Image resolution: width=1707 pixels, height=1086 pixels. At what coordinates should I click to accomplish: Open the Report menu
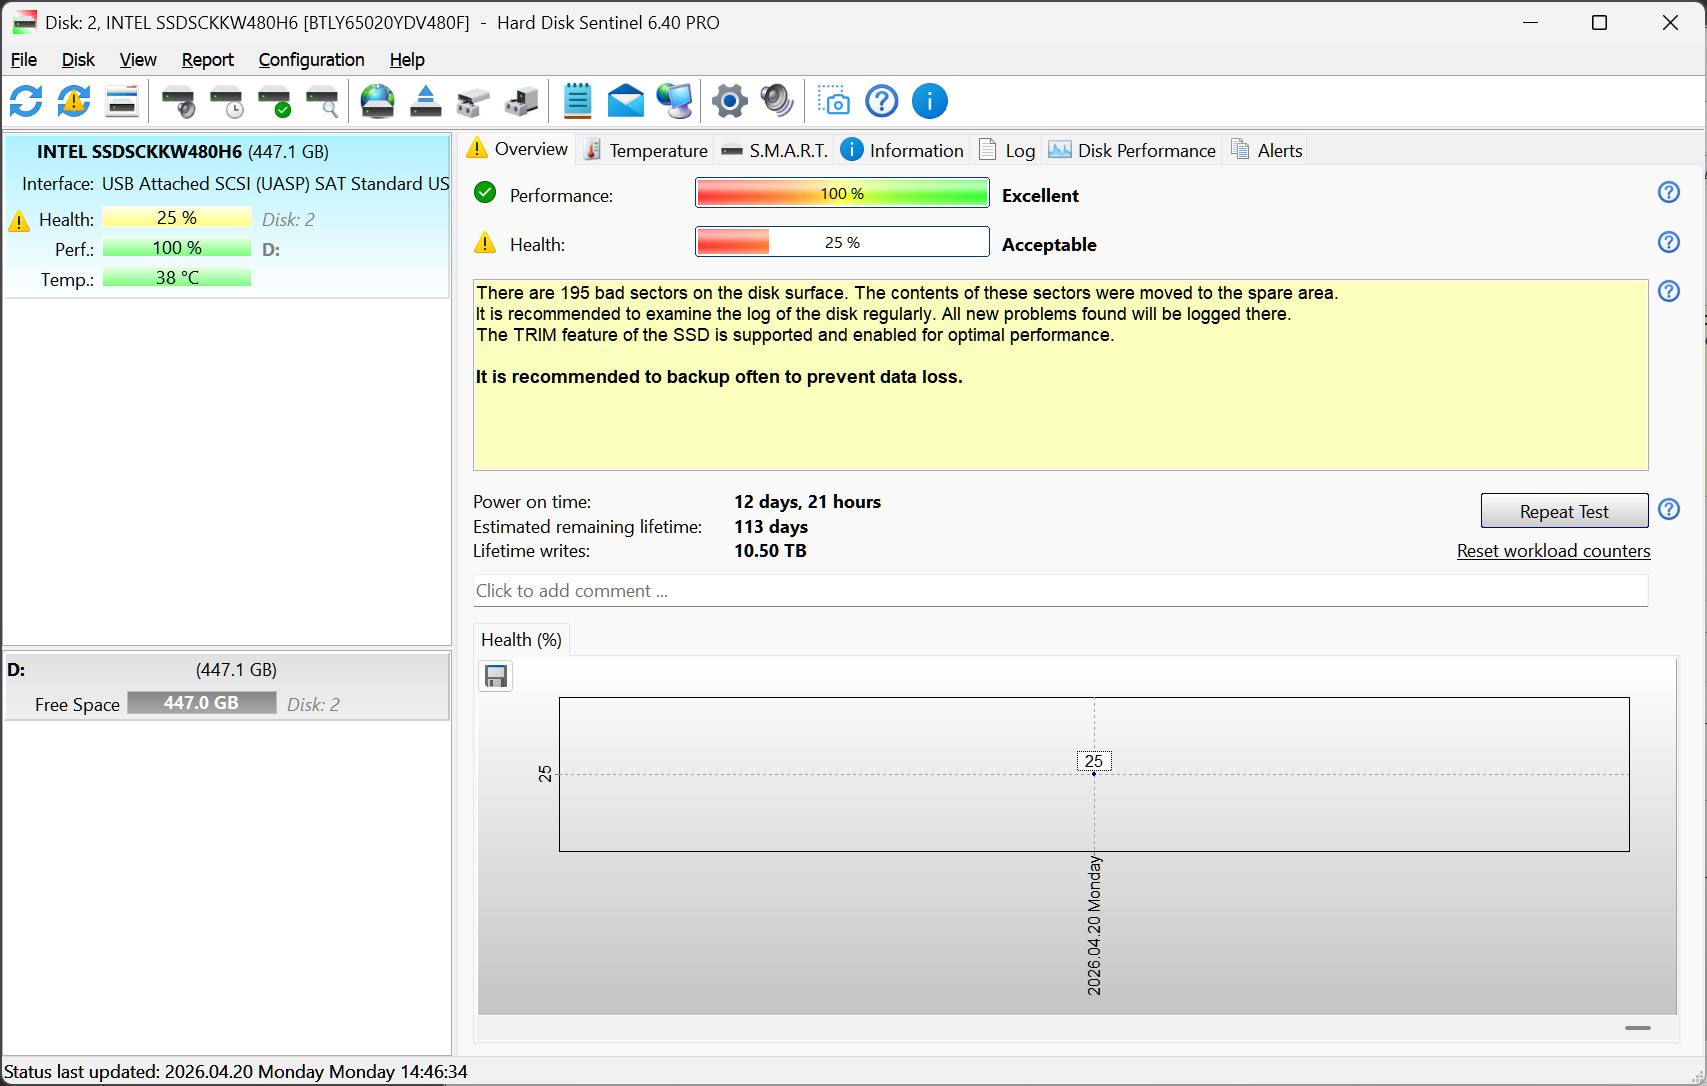point(208,60)
